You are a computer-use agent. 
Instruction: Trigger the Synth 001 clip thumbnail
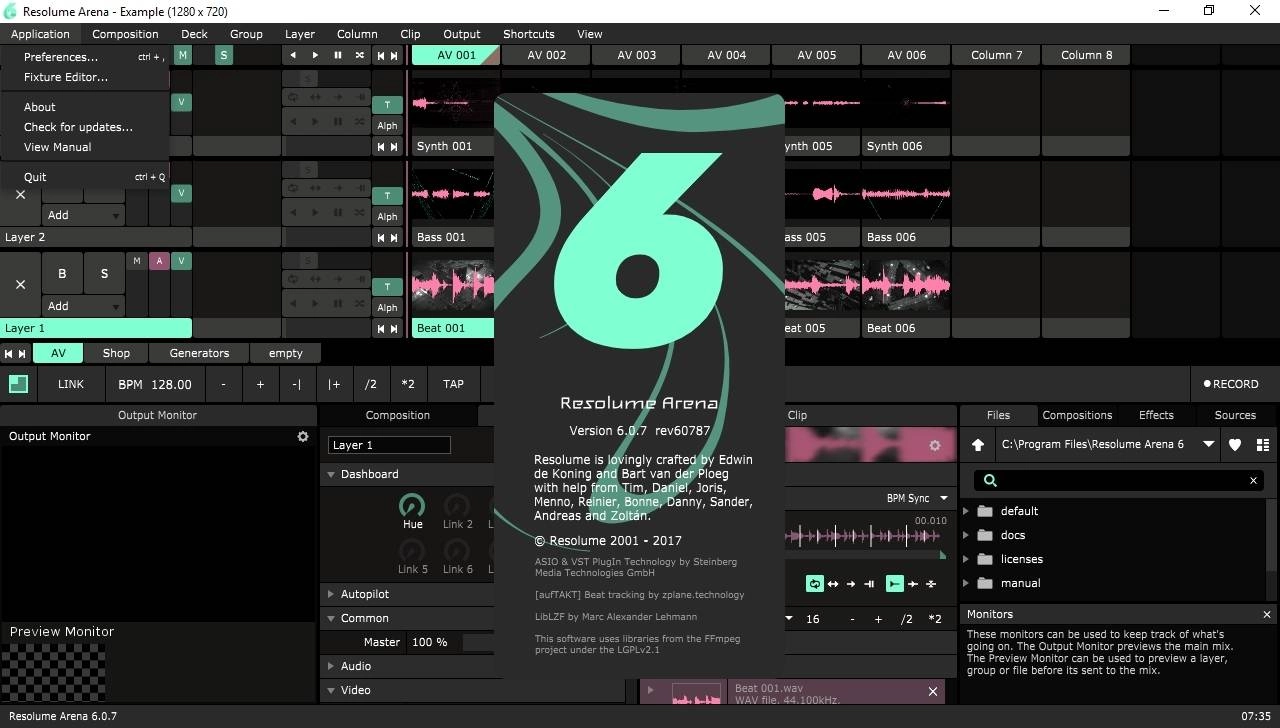(454, 103)
